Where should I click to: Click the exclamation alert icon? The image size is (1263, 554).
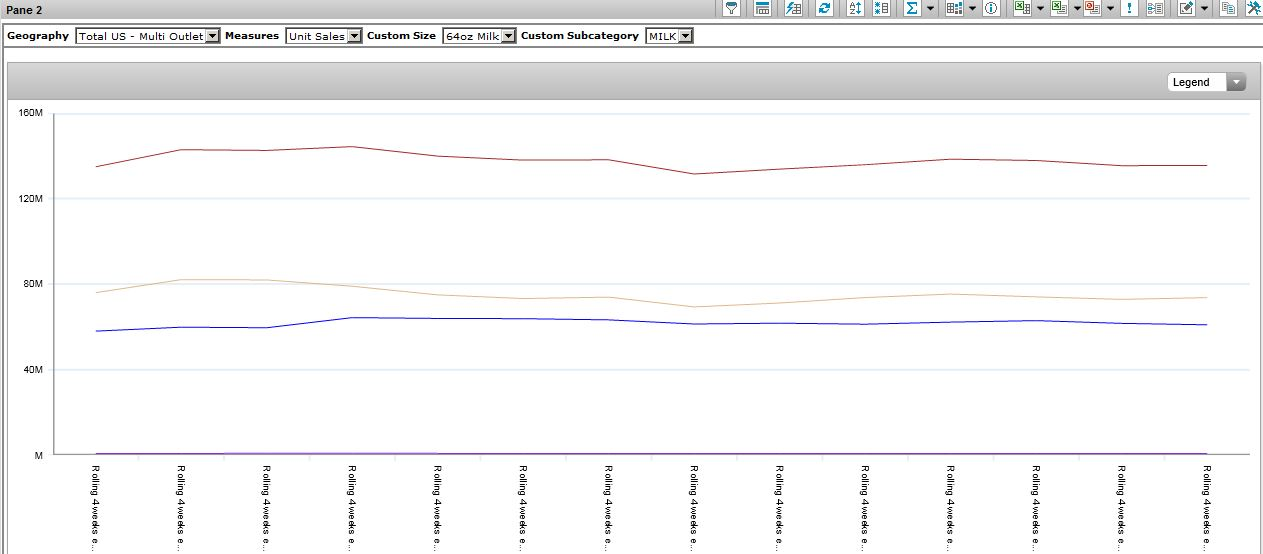1129,8
